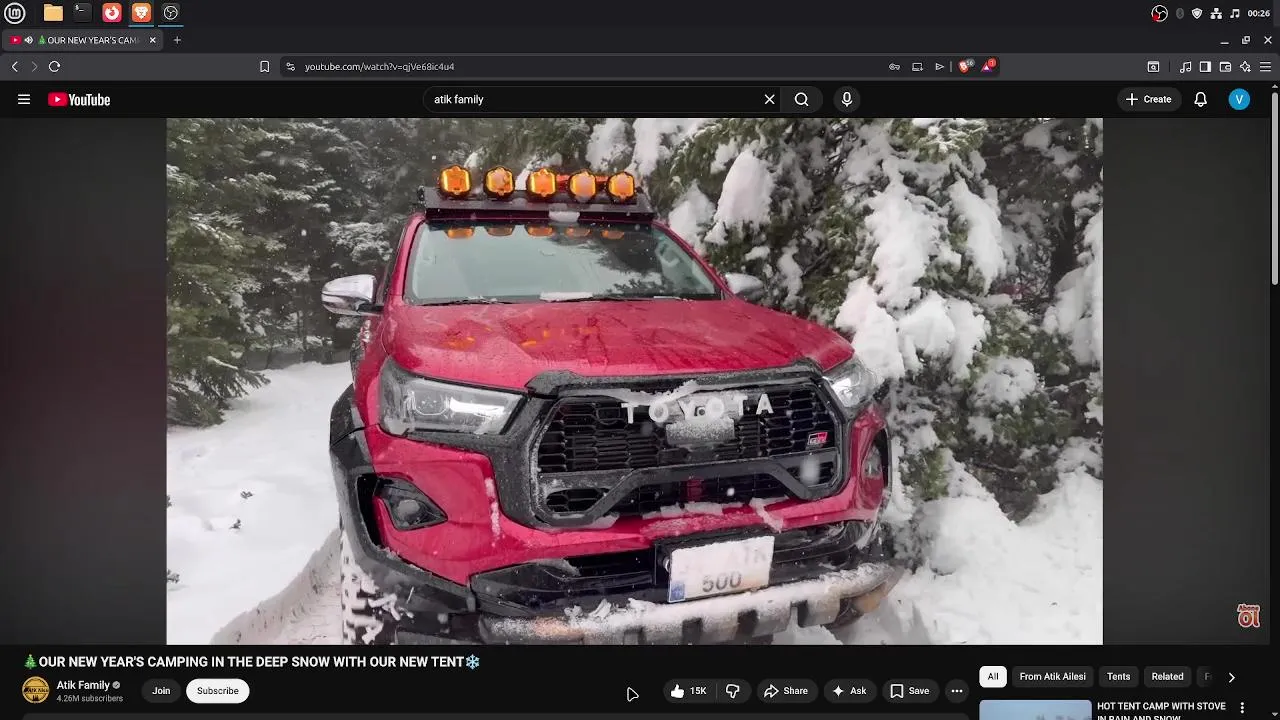Go back to the previous page
1280x720 pixels.
pyautogui.click(x=15, y=66)
